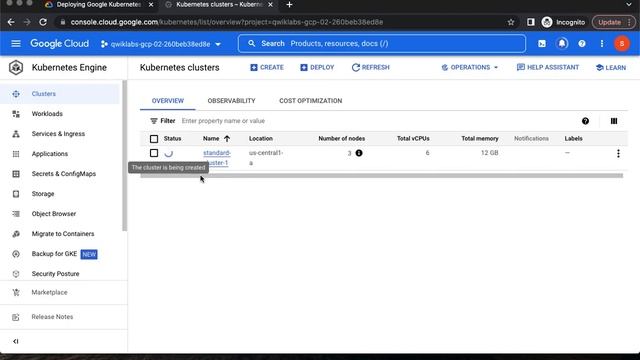Click the Deploy button

[x=317, y=67]
